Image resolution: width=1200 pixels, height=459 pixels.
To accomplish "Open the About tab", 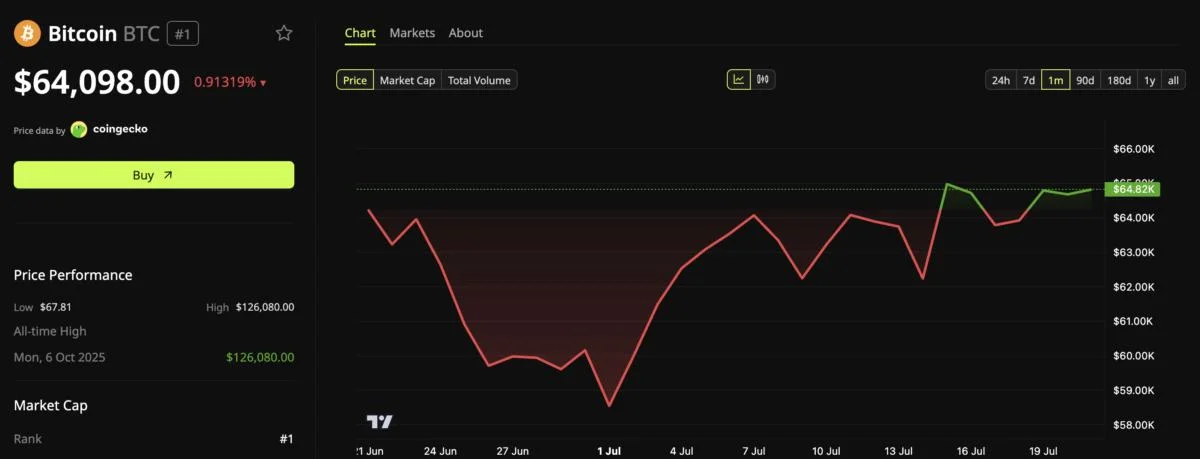I will [x=465, y=33].
